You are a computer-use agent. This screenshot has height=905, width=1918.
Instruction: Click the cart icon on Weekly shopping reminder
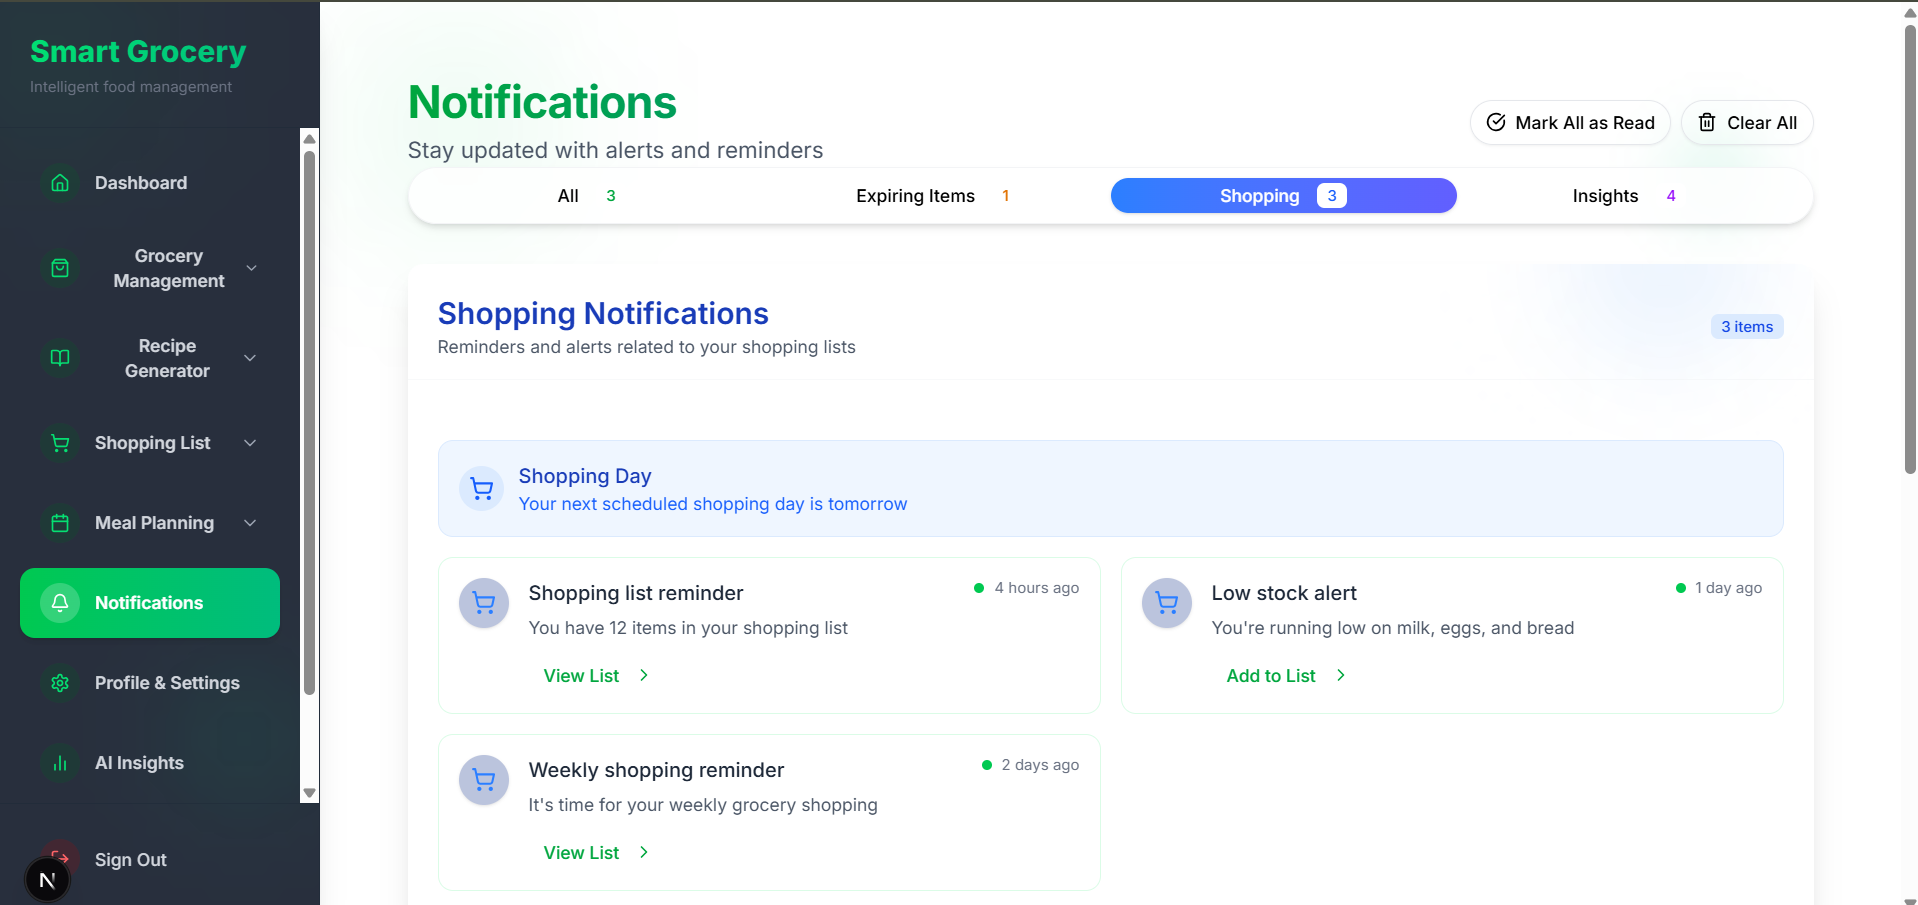484,780
